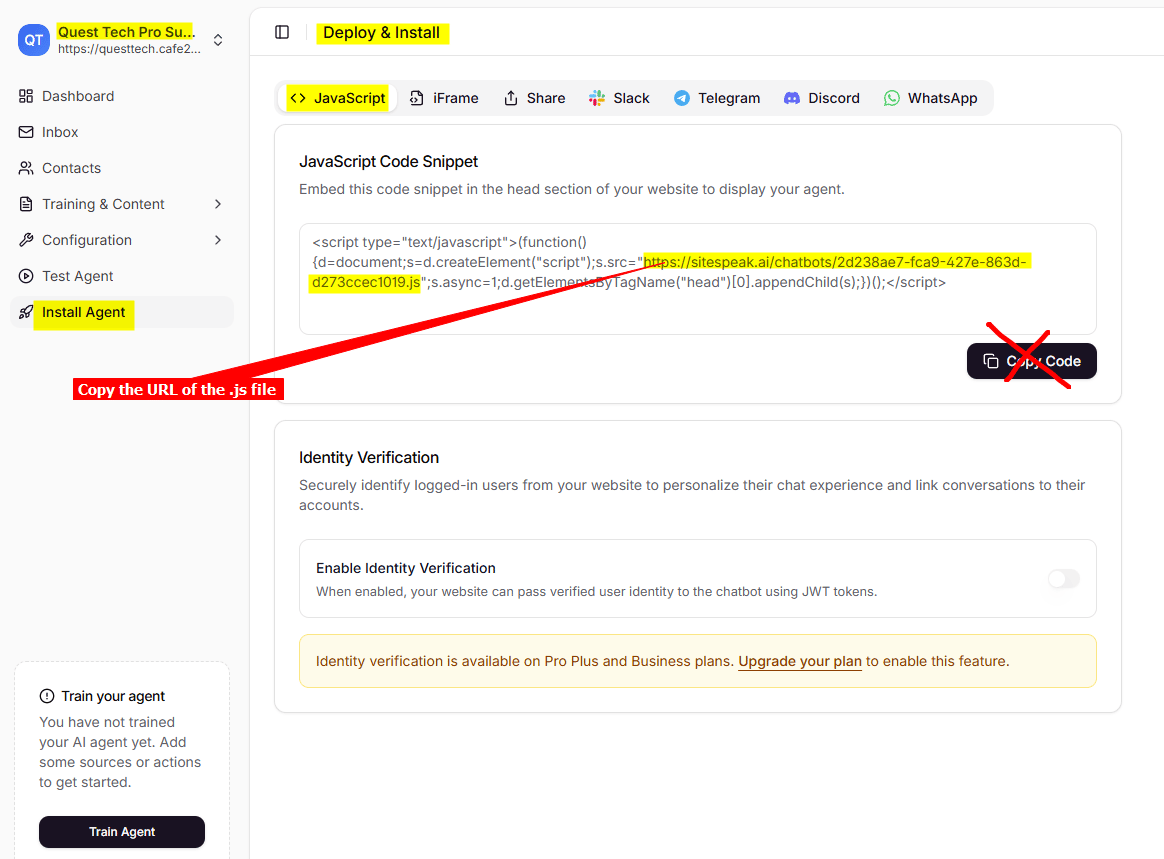Toggle Enable Identity Verification switch

click(1064, 578)
